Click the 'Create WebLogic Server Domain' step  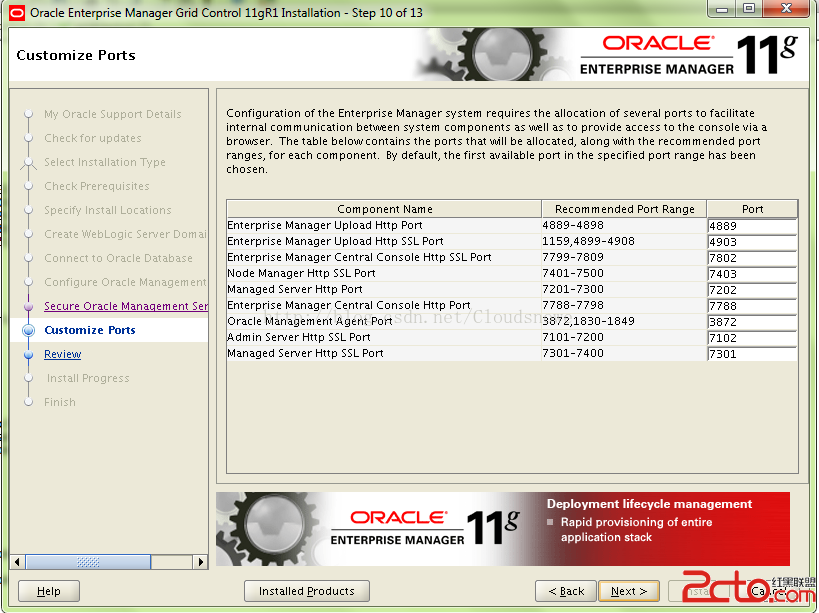(125, 234)
